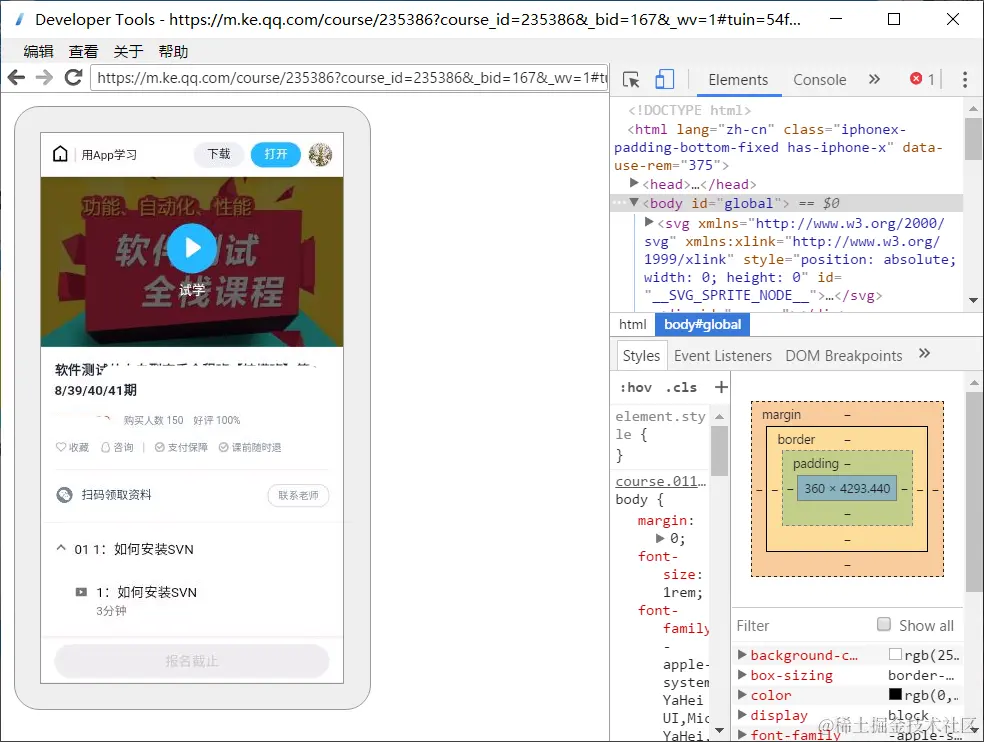The height and width of the screenshot is (742, 984).
Task: Open the 编辑 menu
Action: (x=38, y=51)
